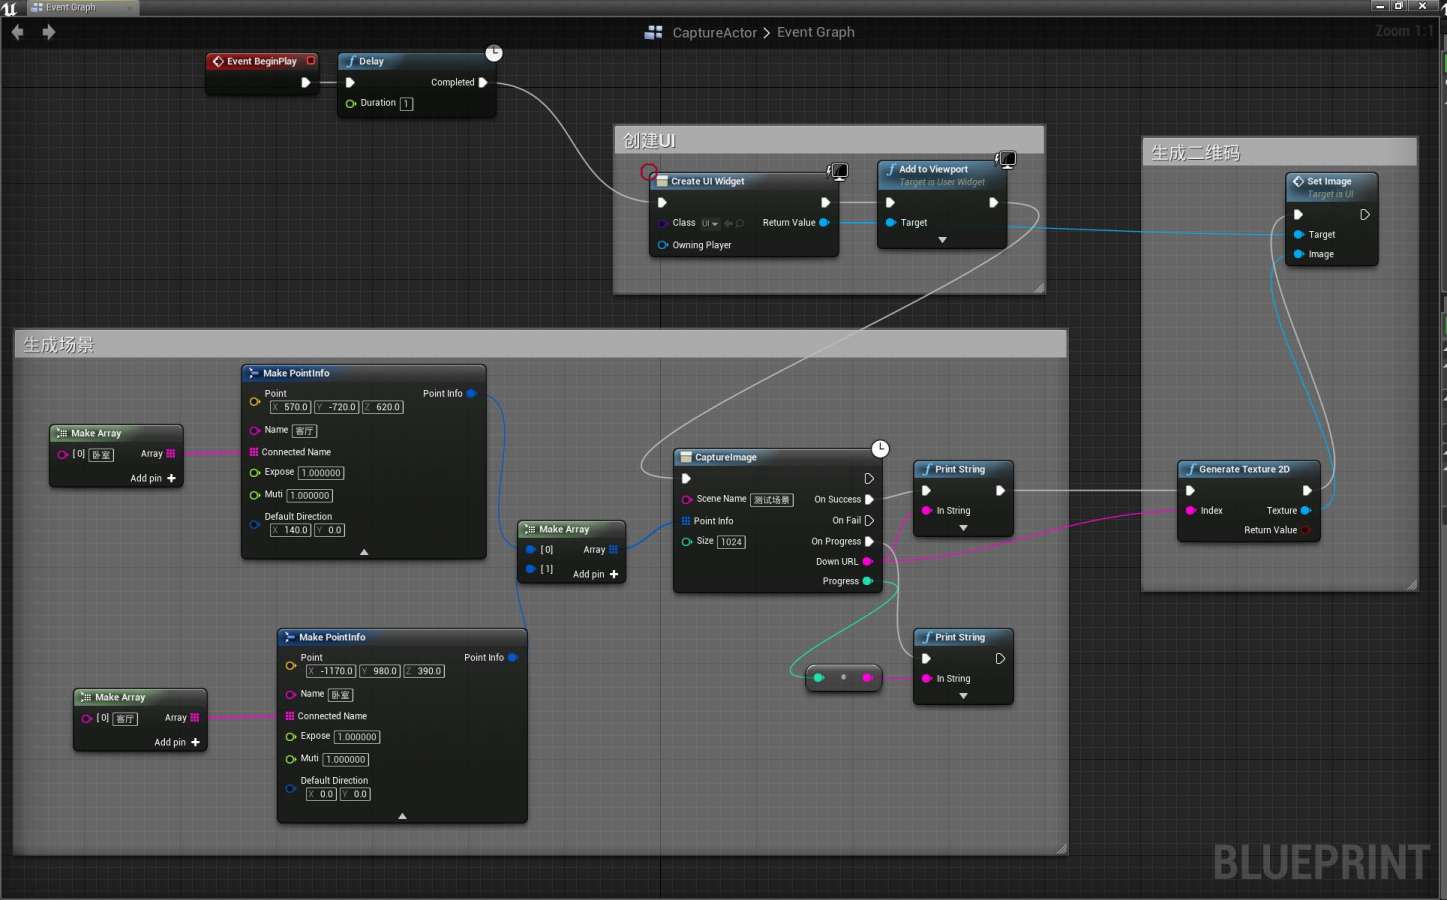Image resolution: width=1447 pixels, height=900 pixels.
Task: Click the Down URL output pin
Action: coord(867,561)
